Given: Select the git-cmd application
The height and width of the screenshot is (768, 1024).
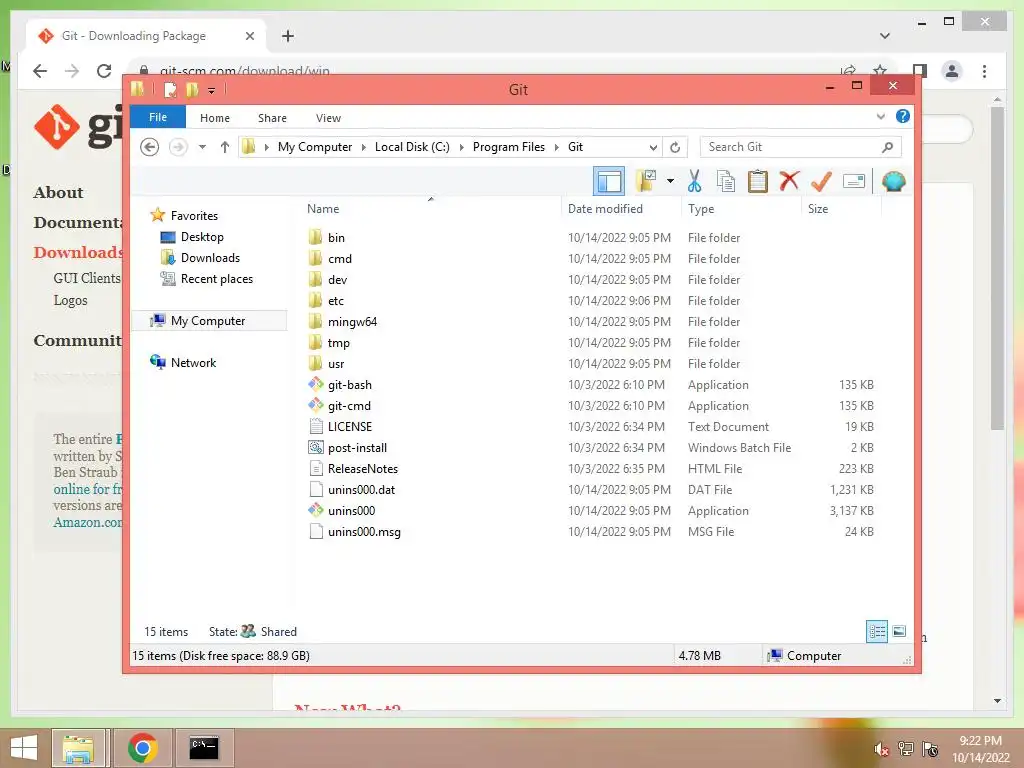Looking at the screenshot, I should click(x=349, y=406).
